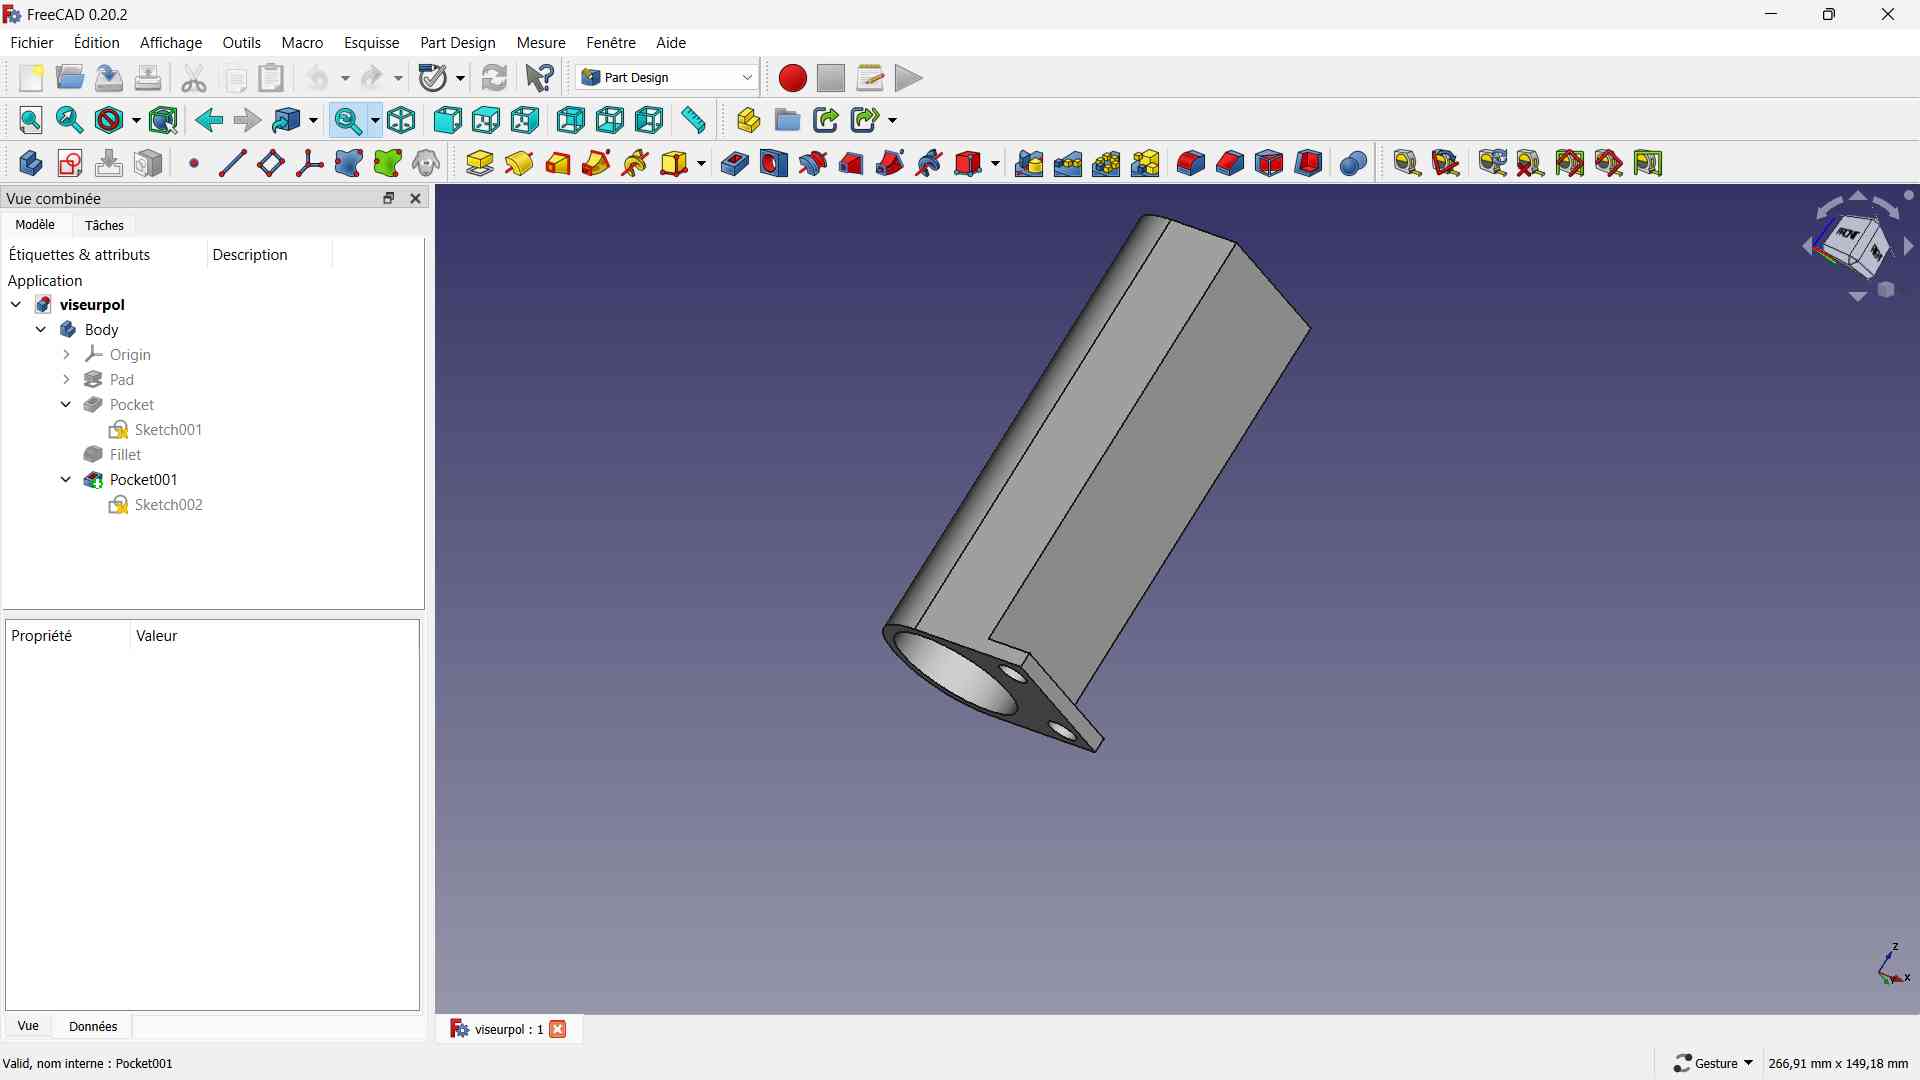The width and height of the screenshot is (1920, 1080).
Task: Click the Boolean operation icon
Action: pyautogui.click(x=1353, y=163)
